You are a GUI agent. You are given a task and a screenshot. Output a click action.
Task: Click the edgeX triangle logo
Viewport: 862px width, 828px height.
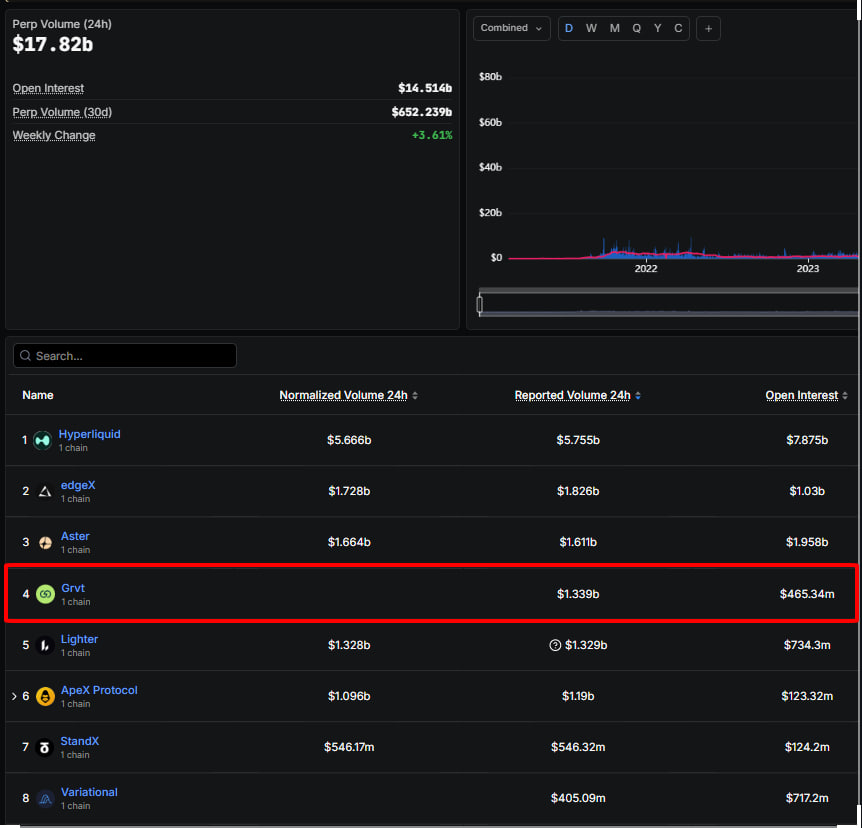click(x=45, y=492)
